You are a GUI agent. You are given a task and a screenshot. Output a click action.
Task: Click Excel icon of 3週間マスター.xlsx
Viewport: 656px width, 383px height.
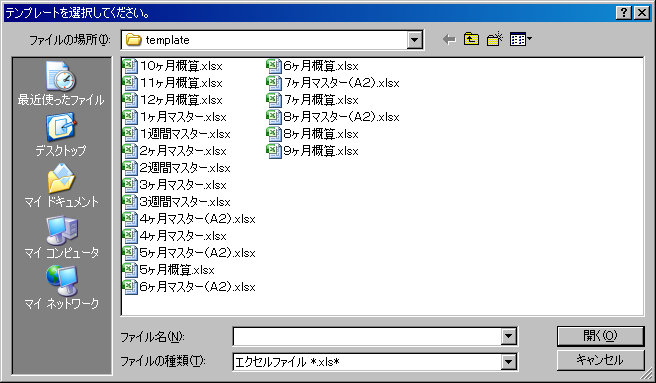click(130, 202)
